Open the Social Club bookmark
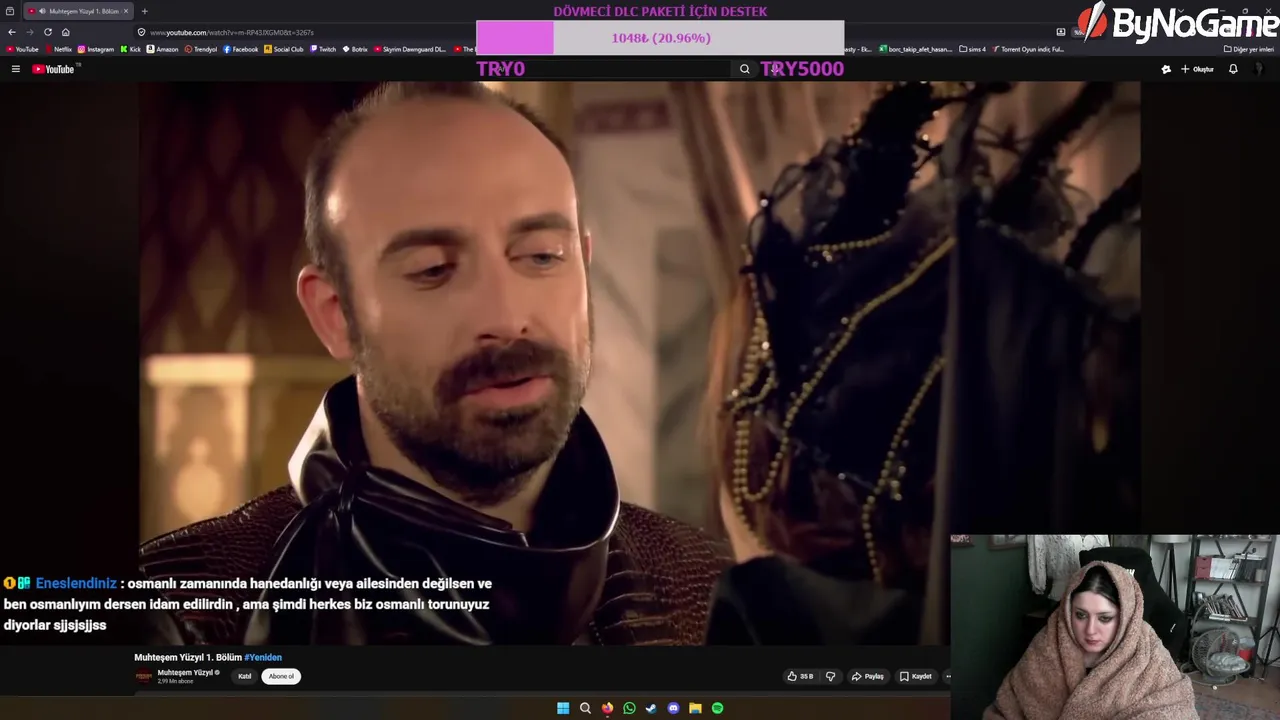Viewport: 1280px width, 720px height. 284,49
